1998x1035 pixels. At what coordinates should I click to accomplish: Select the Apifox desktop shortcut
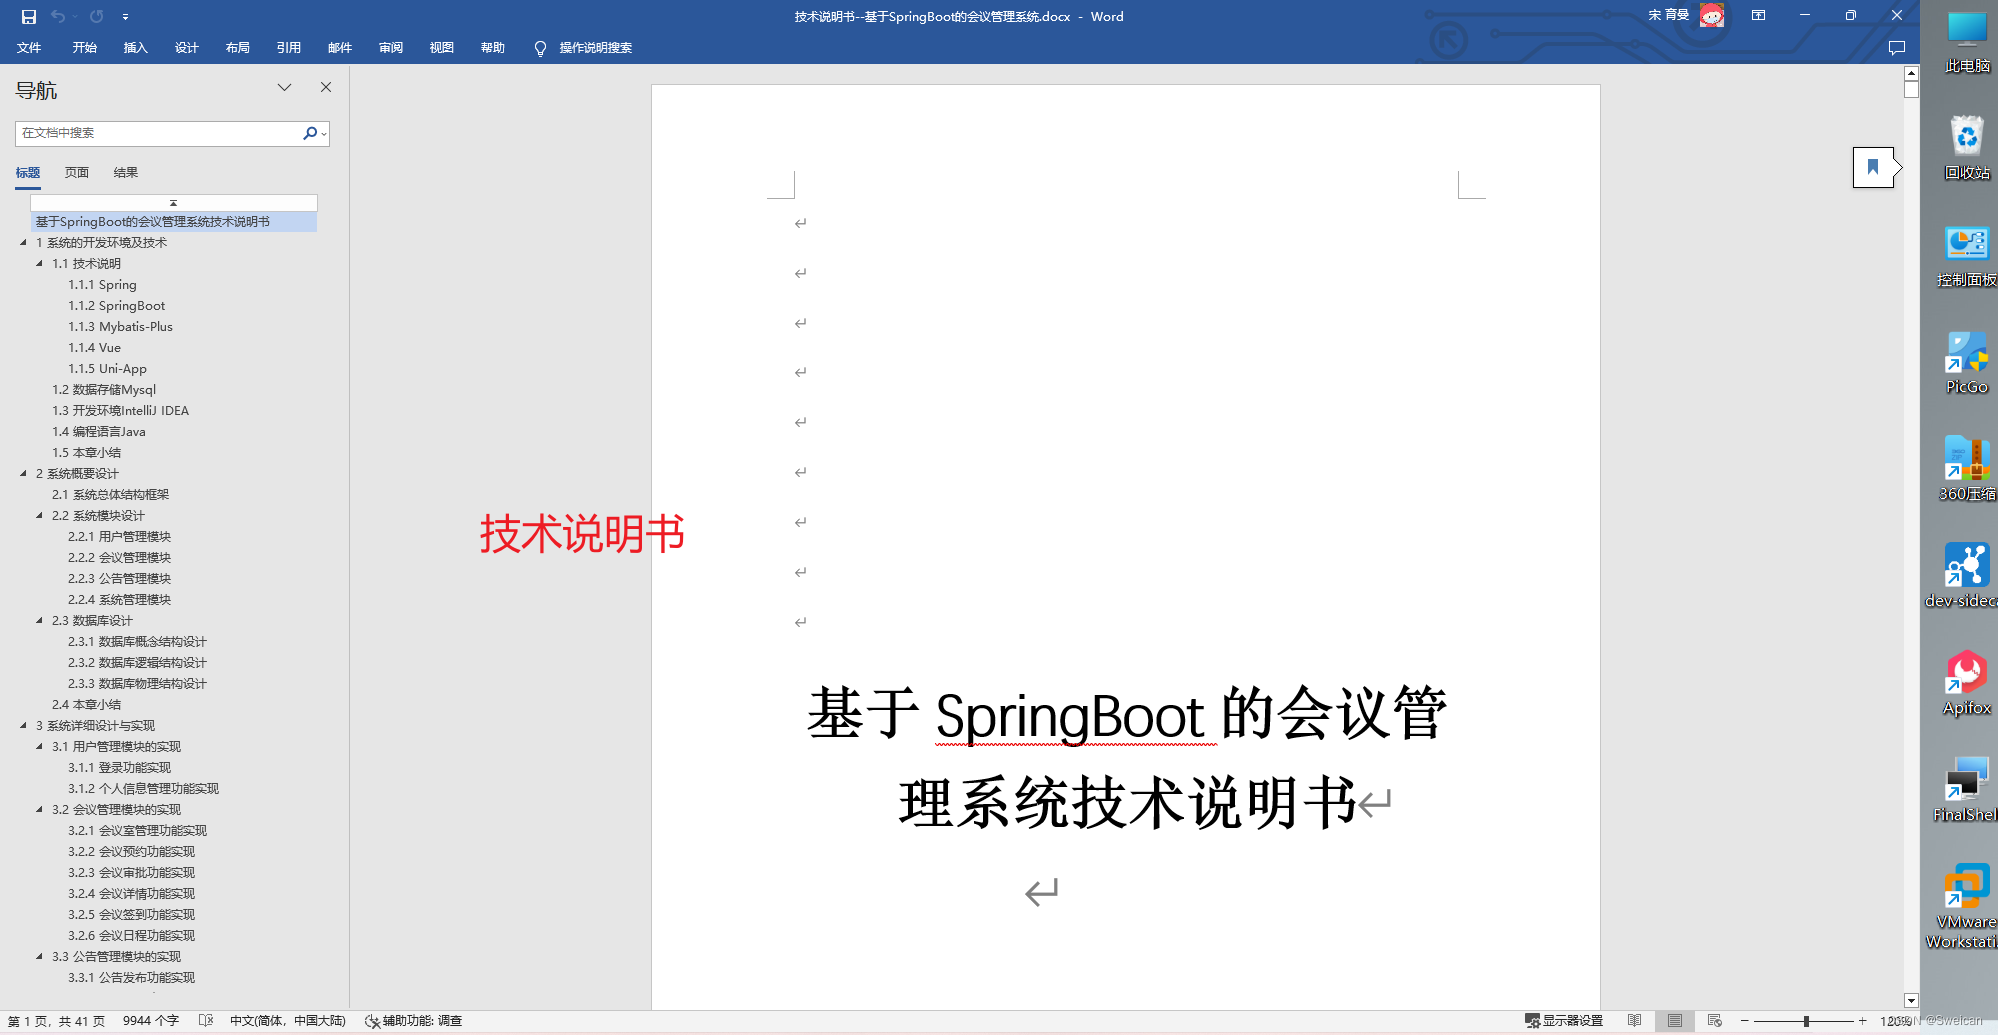(x=1967, y=683)
